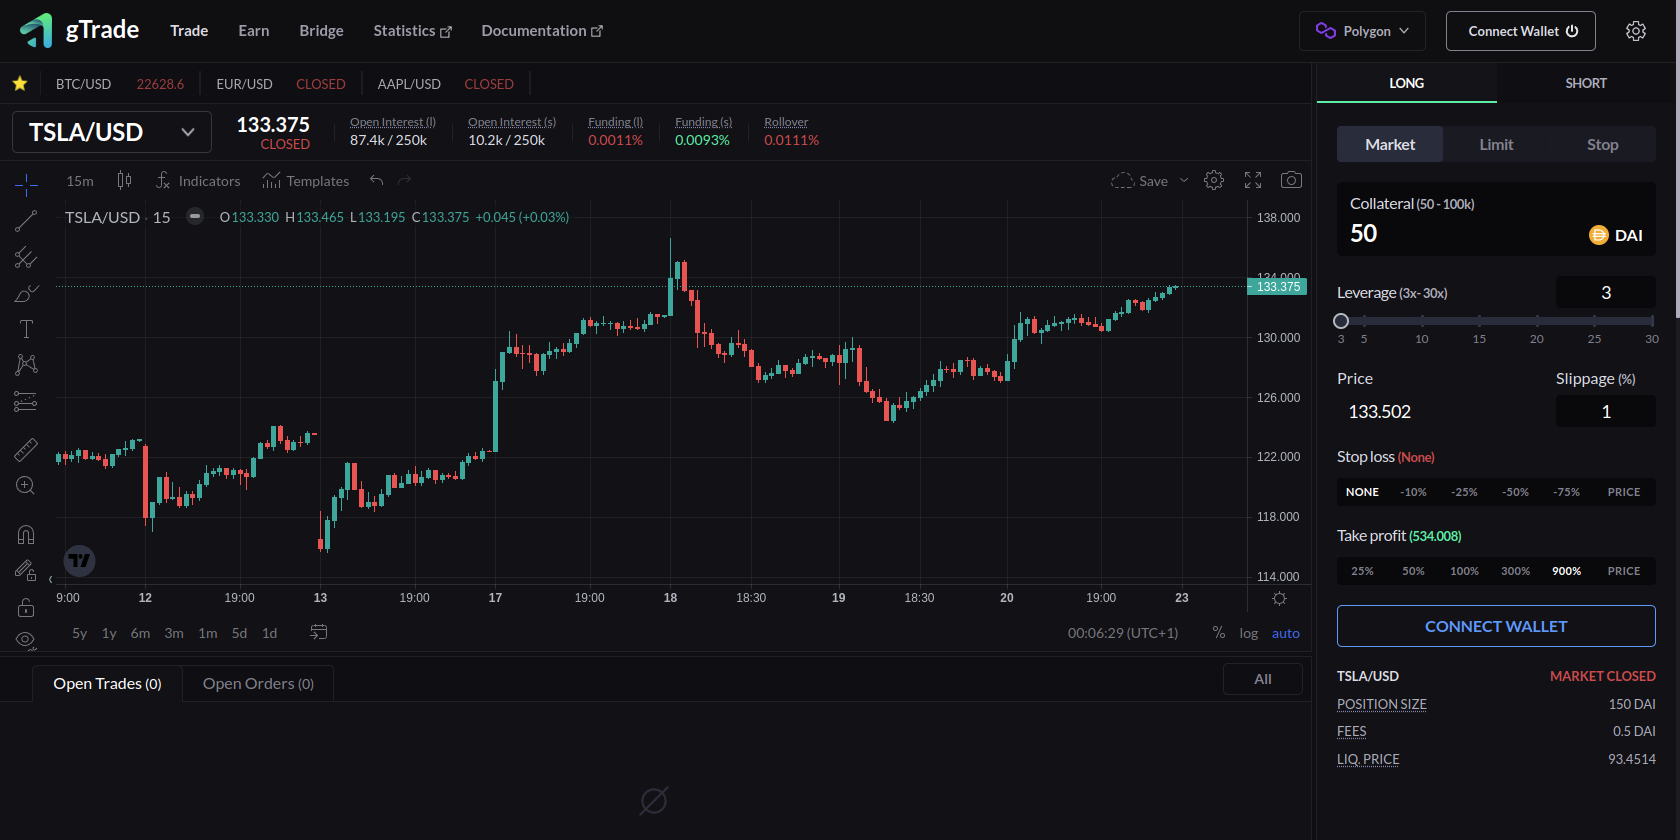
Task: Take a chart snapshot with camera
Action: (x=1292, y=180)
